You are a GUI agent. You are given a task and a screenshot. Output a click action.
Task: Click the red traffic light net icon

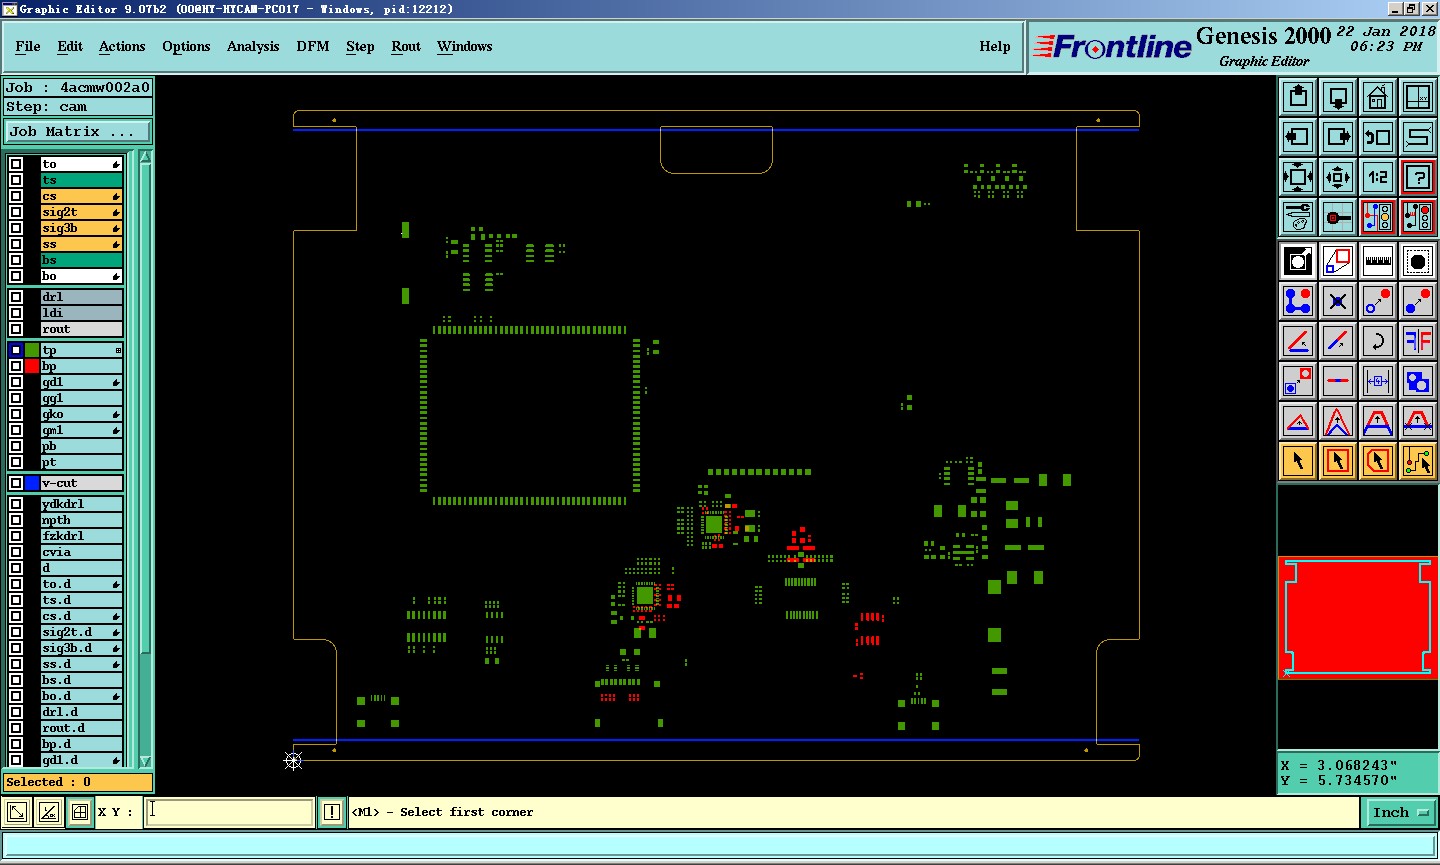coord(1418,217)
